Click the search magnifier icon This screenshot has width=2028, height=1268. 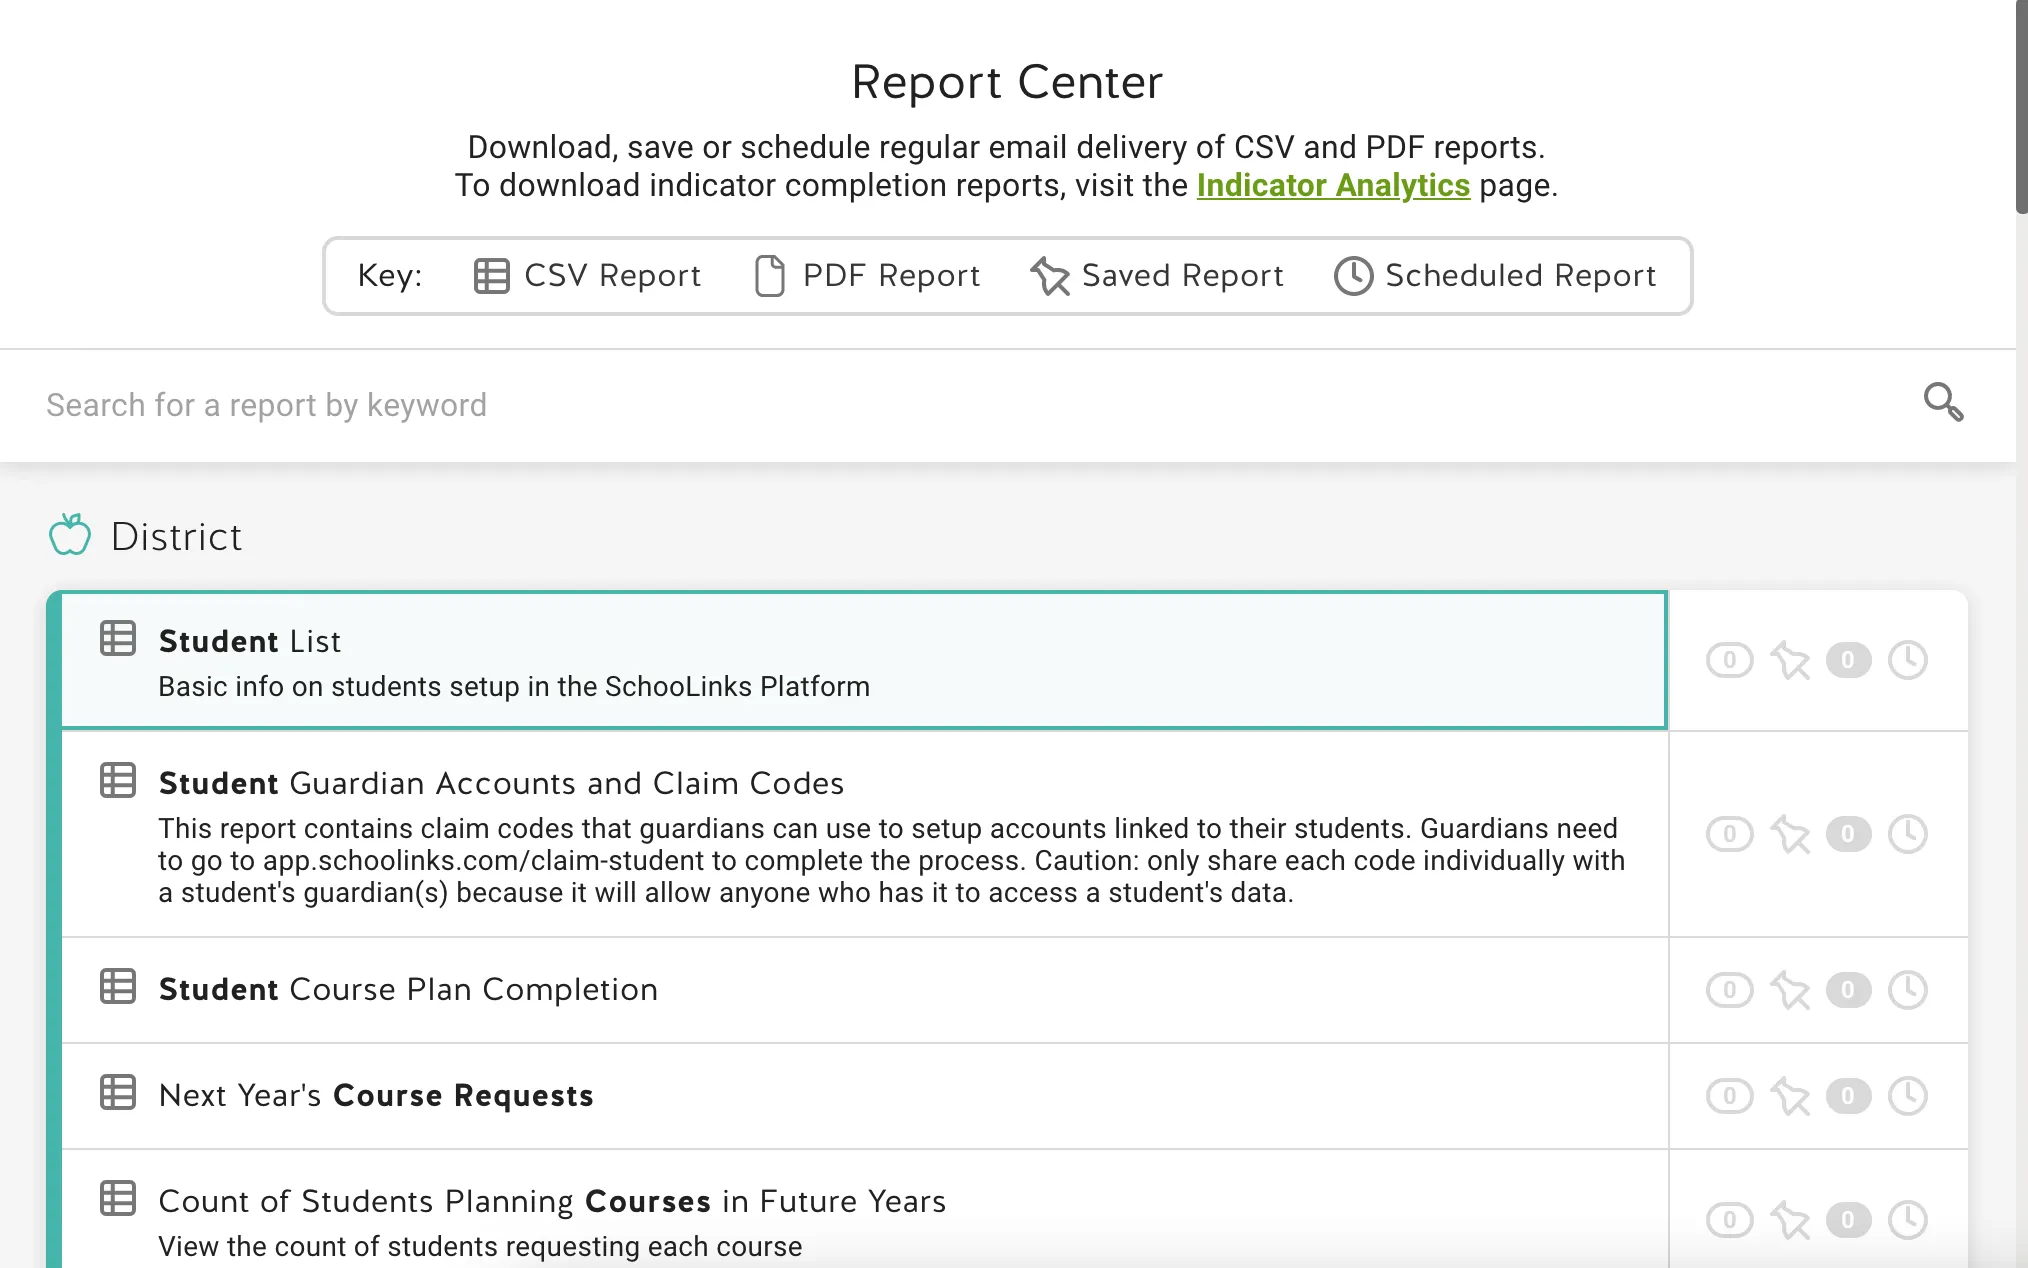[x=1943, y=403]
